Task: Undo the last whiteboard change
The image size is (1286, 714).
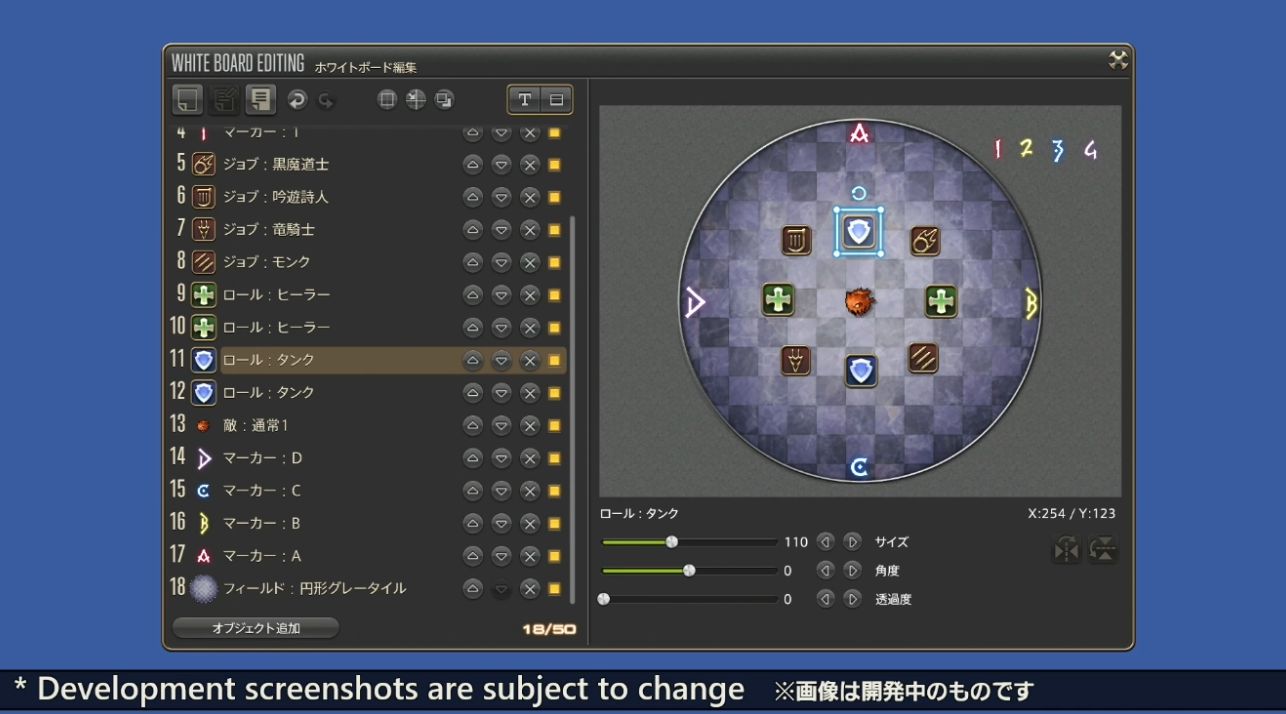Action: click(x=297, y=99)
